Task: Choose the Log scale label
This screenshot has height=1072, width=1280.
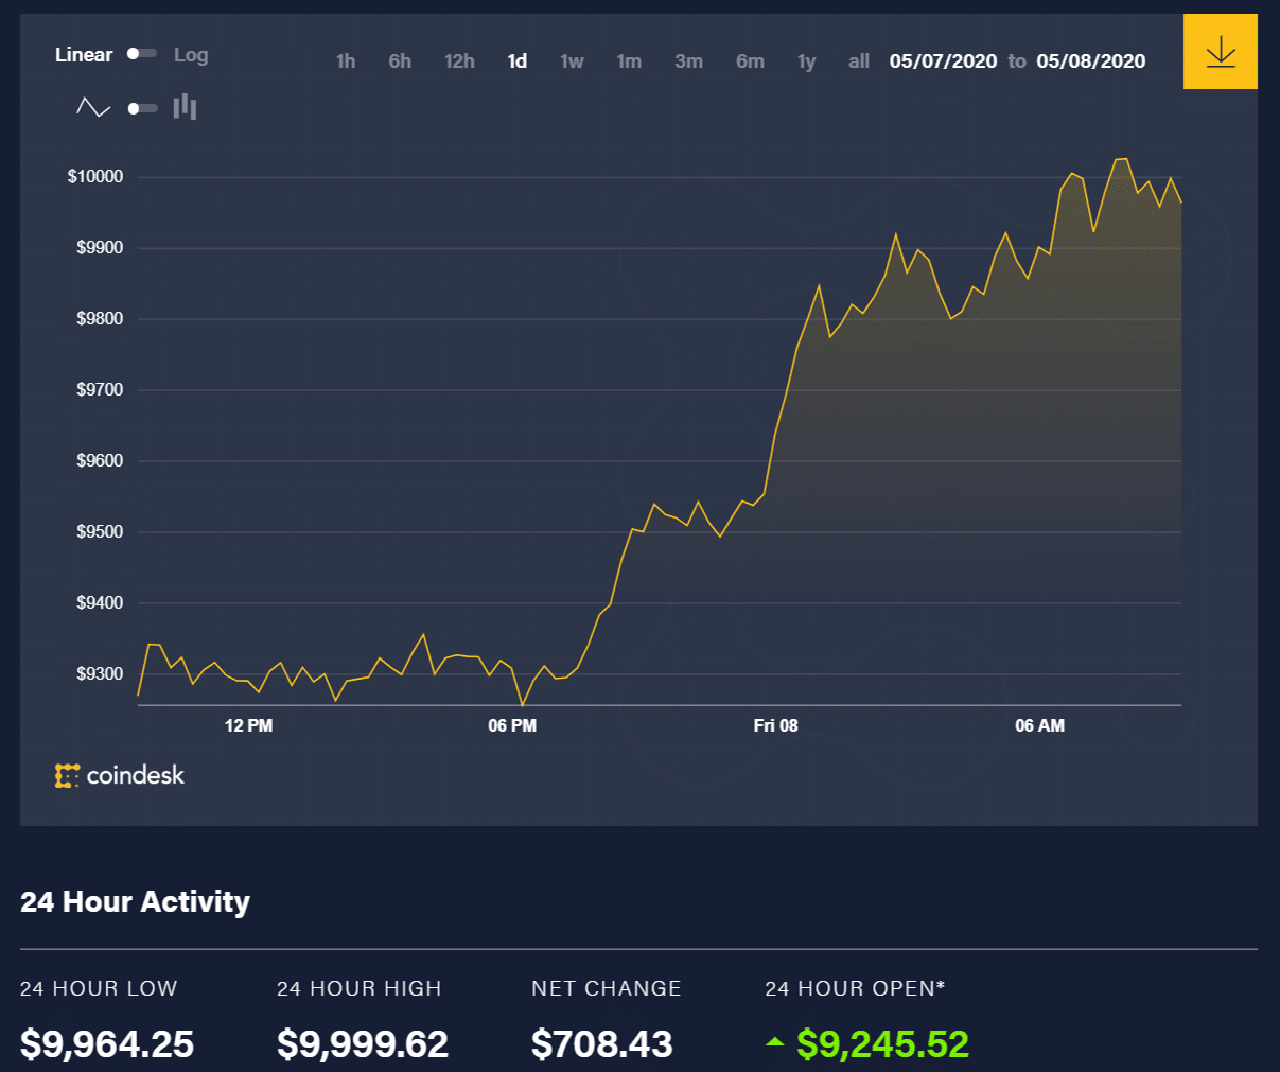Action: pyautogui.click(x=191, y=55)
